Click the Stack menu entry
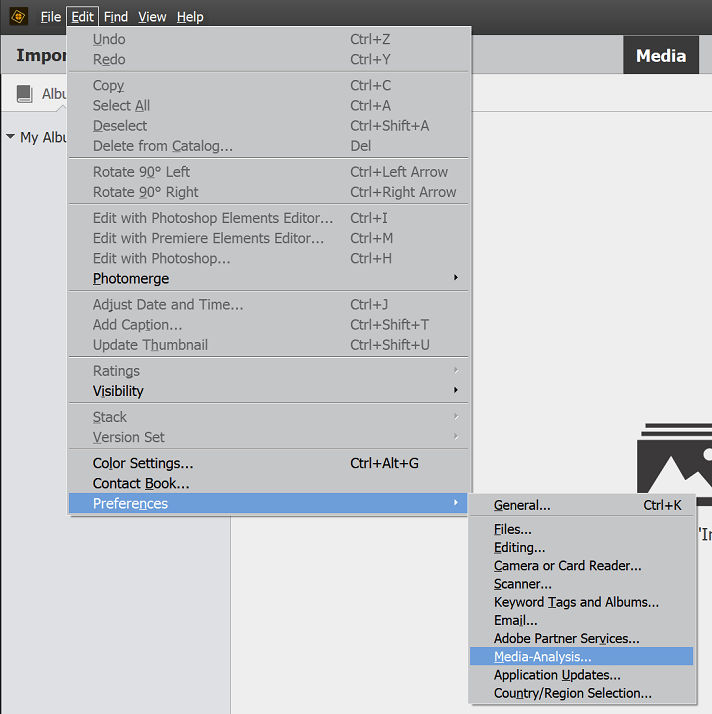This screenshot has height=714, width=712. pos(268,417)
